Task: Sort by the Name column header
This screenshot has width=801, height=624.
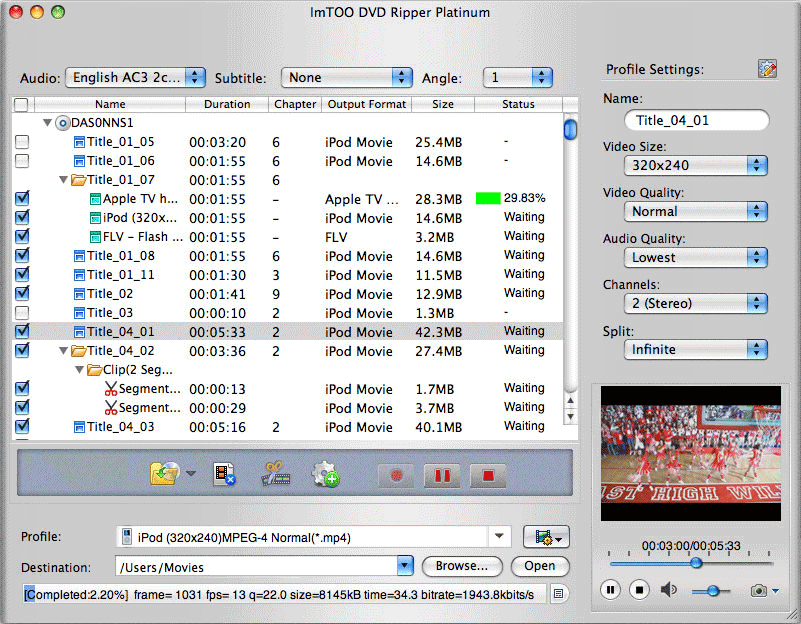Action: [x=110, y=104]
